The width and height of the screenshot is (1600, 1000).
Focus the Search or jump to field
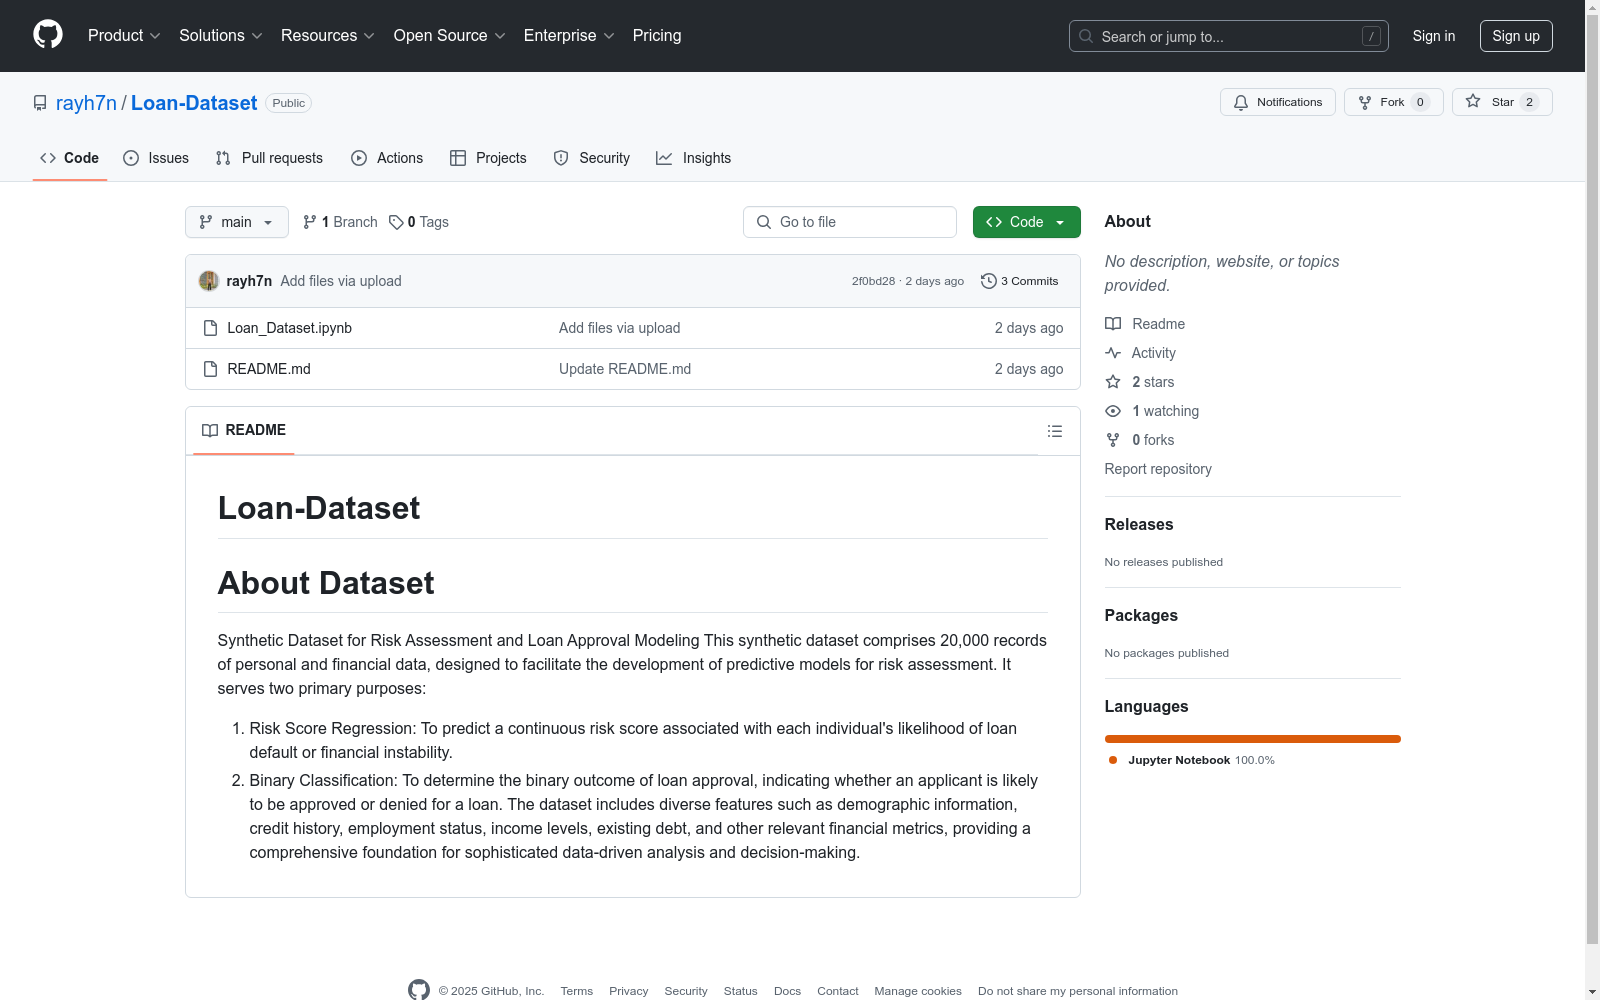click(1229, 36)
